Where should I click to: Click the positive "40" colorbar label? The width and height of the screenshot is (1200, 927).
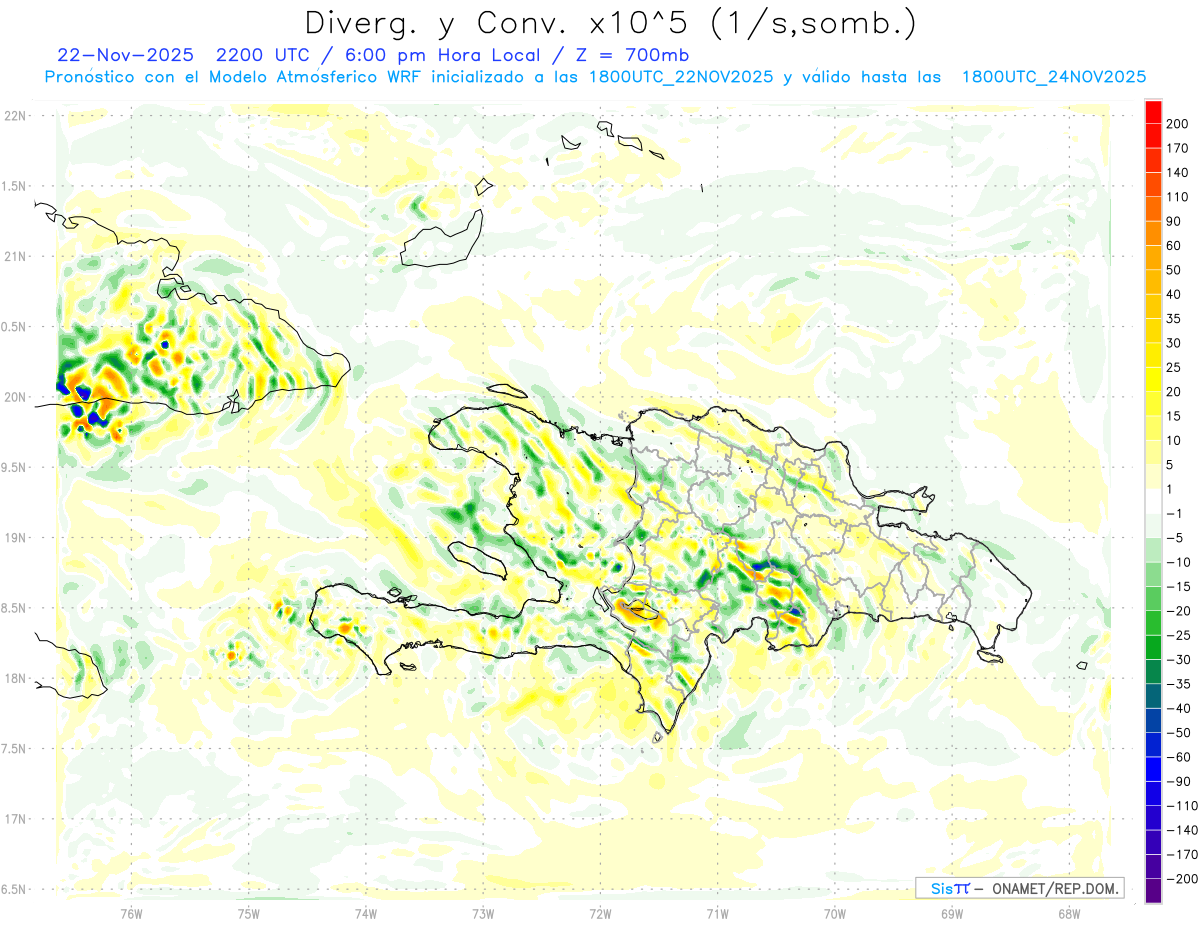click(x=1176, y=295)
